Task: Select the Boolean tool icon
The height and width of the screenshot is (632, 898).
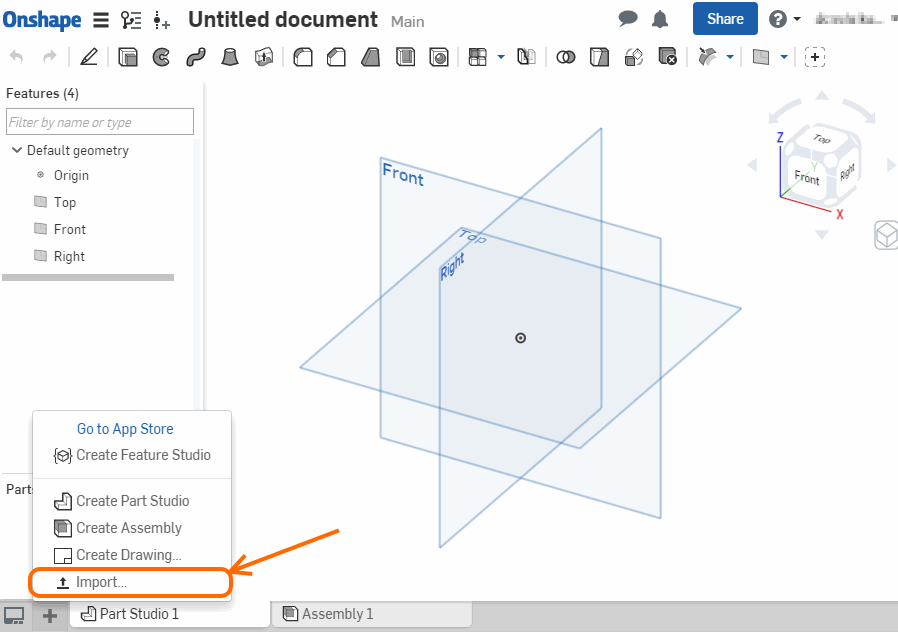Action: pos(566,57)
